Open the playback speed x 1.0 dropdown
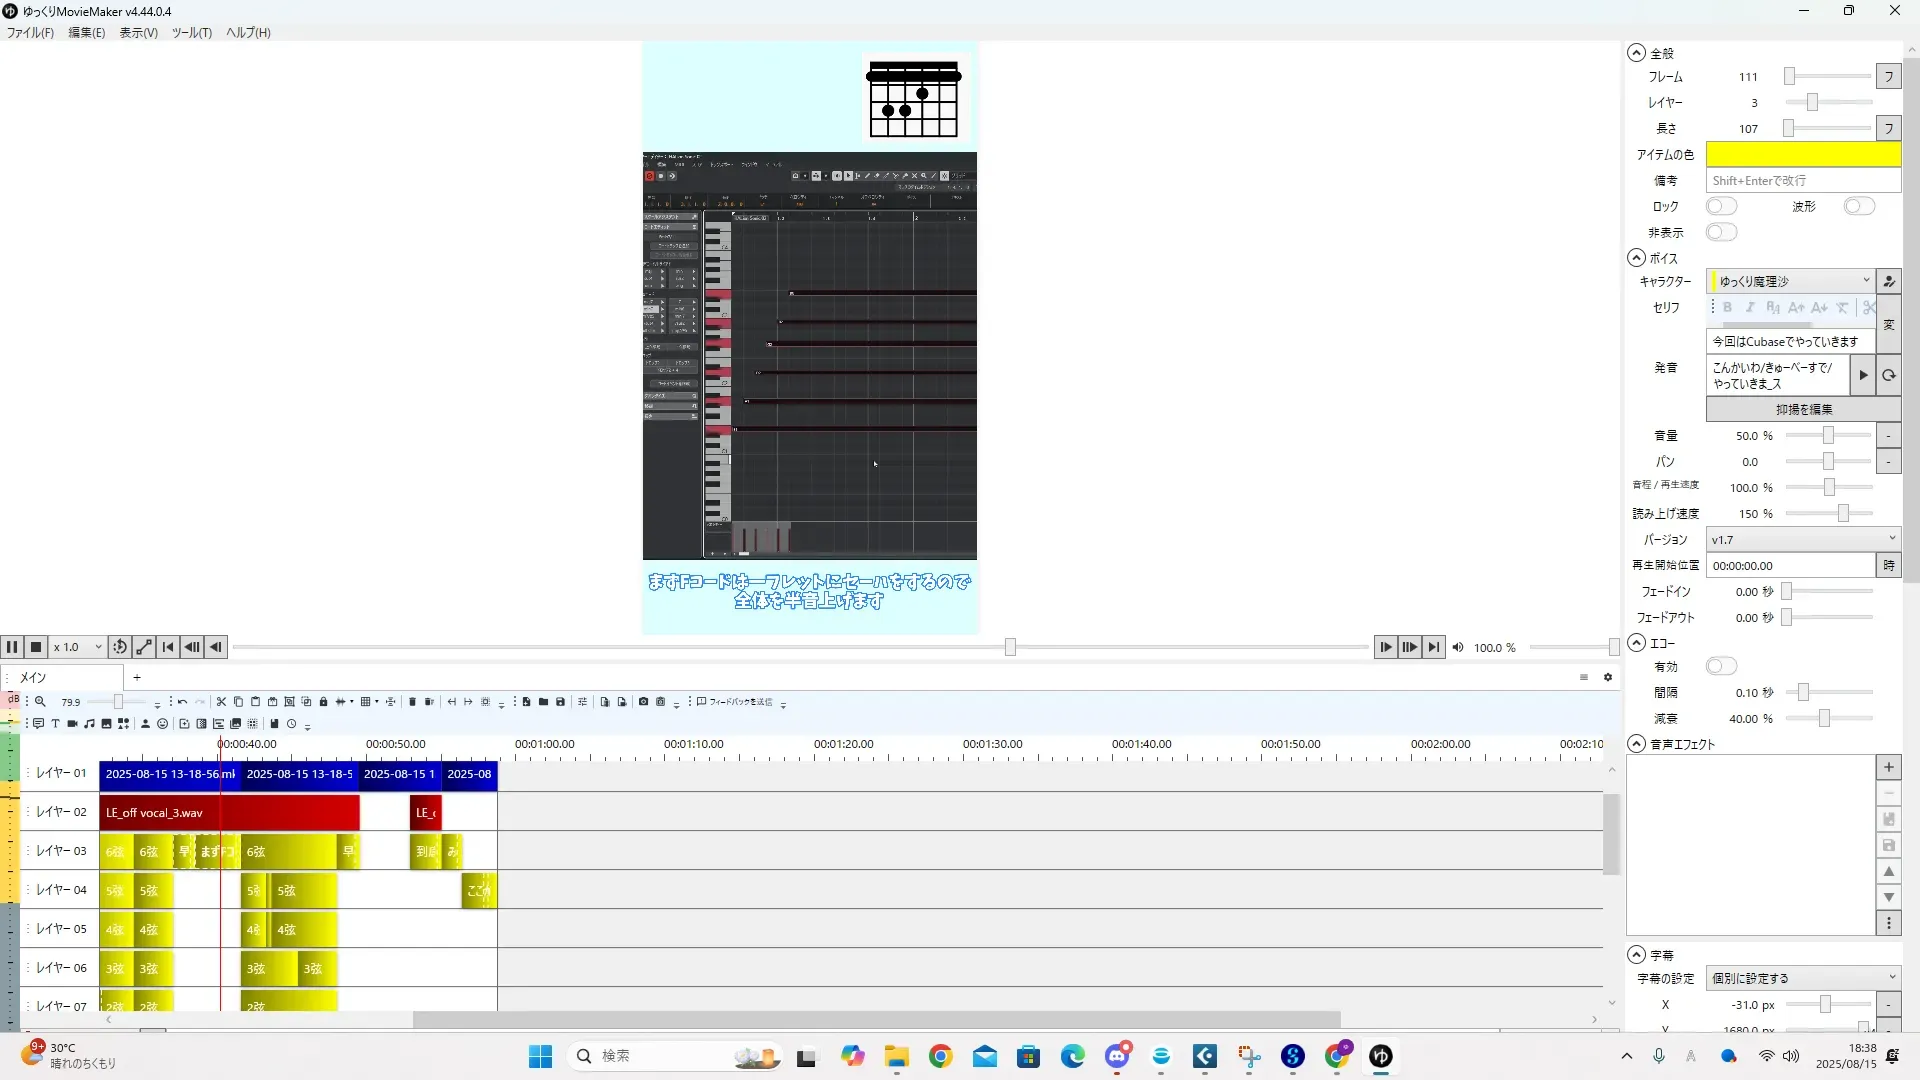Image resolution: width=1920 pixels, height=1080 pixels. pyautogui.click(x=78, y=647)
